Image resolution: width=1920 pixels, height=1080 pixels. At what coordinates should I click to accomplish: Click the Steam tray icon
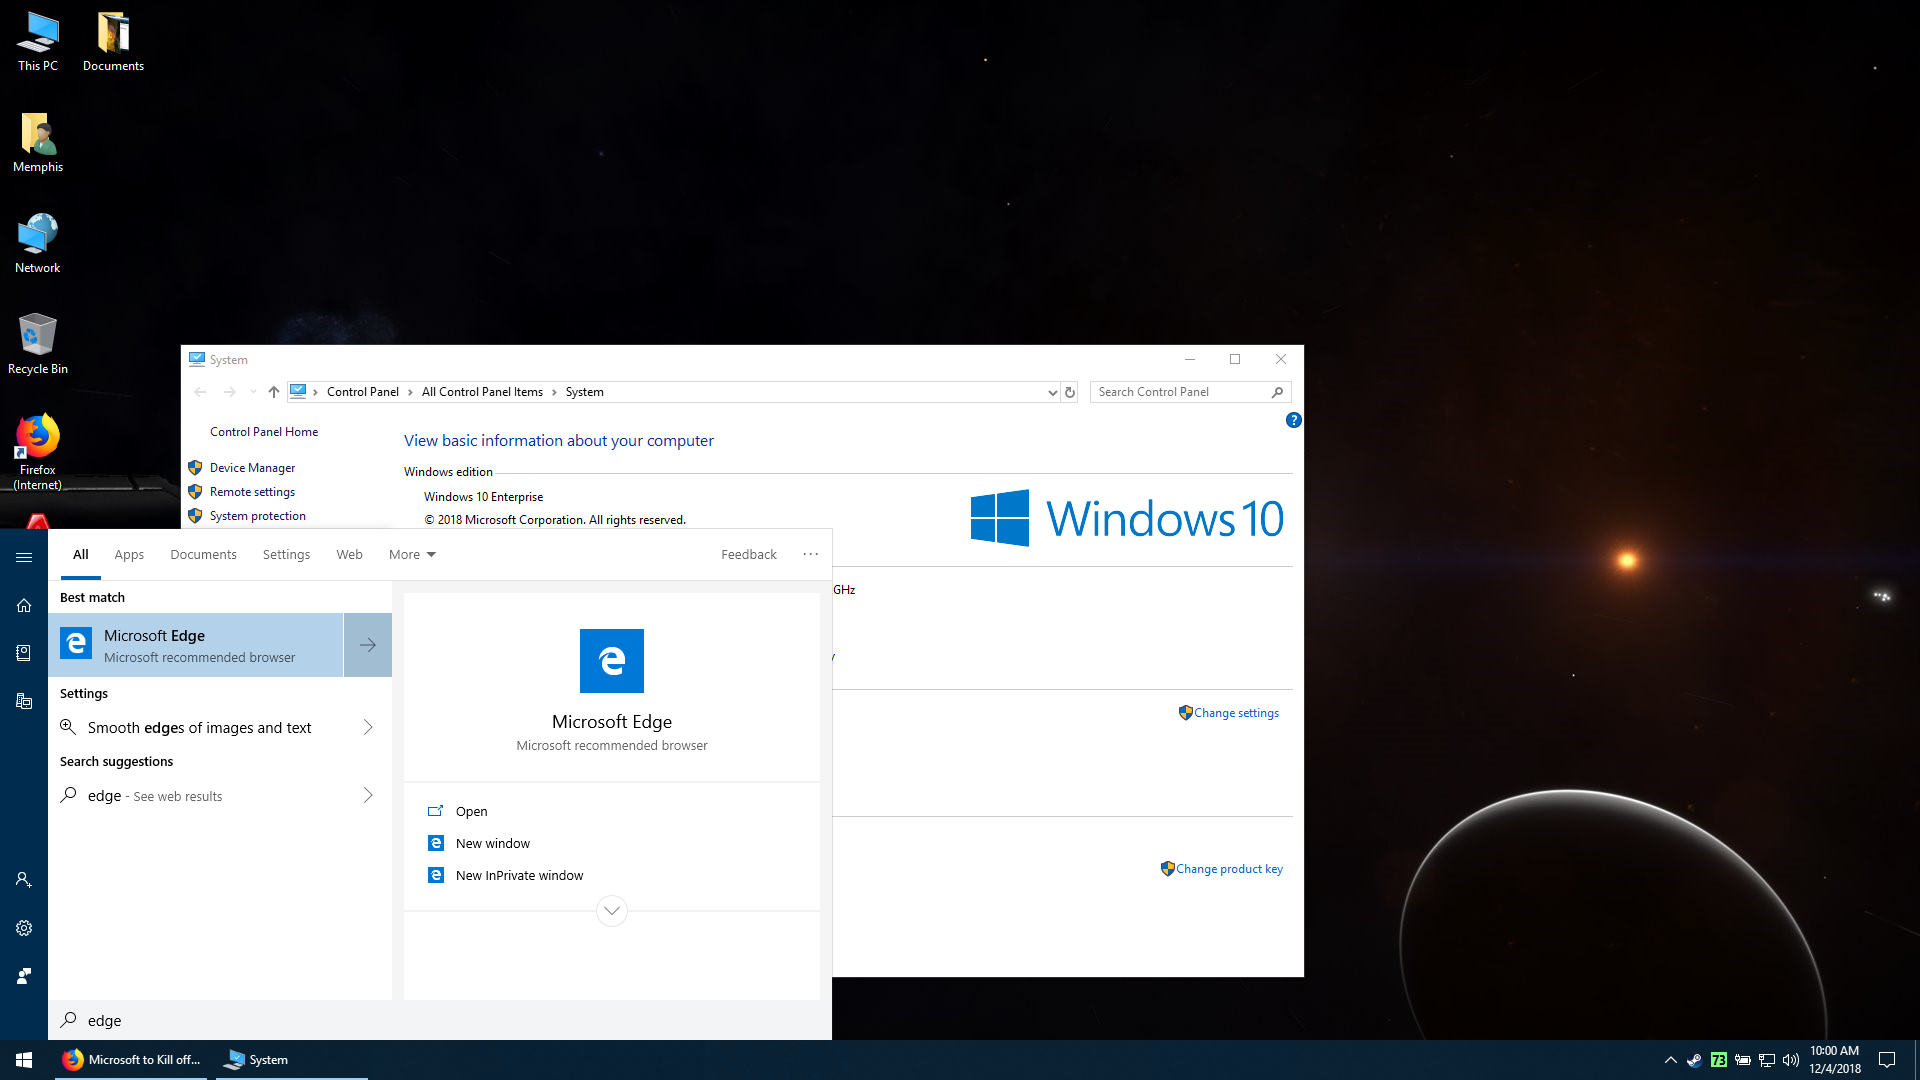tap(1694, 1060)
